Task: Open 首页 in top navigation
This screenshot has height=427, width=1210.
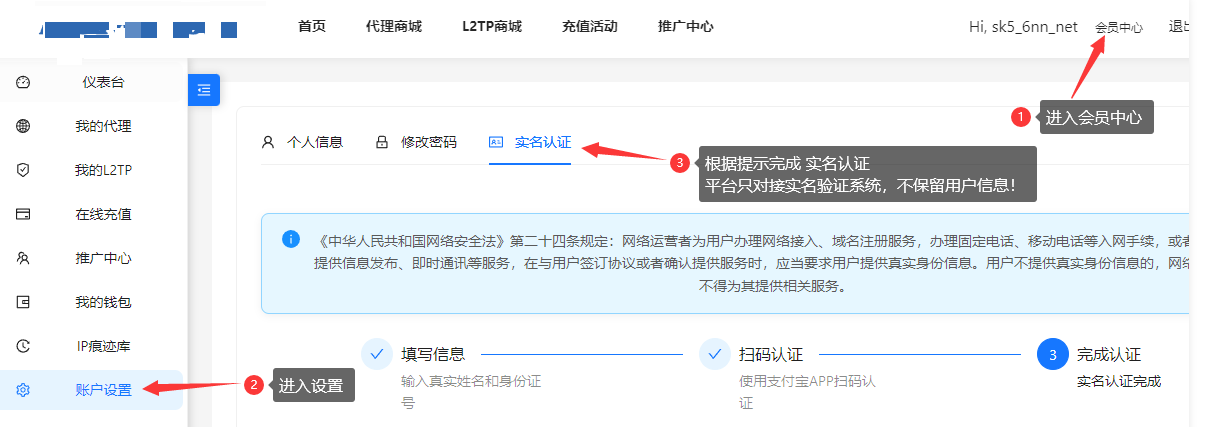Action: (312, 26)
